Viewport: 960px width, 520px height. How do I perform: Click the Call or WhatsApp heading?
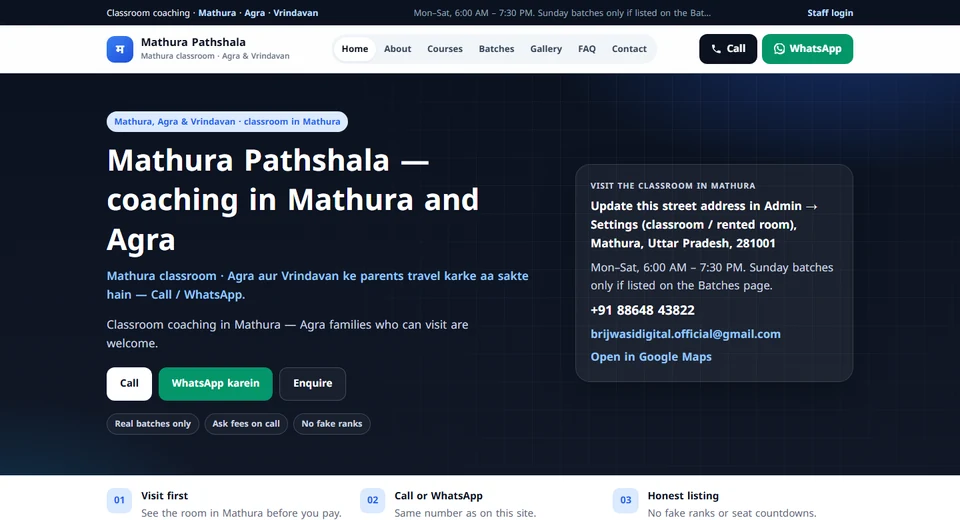(x=438, y=496)
